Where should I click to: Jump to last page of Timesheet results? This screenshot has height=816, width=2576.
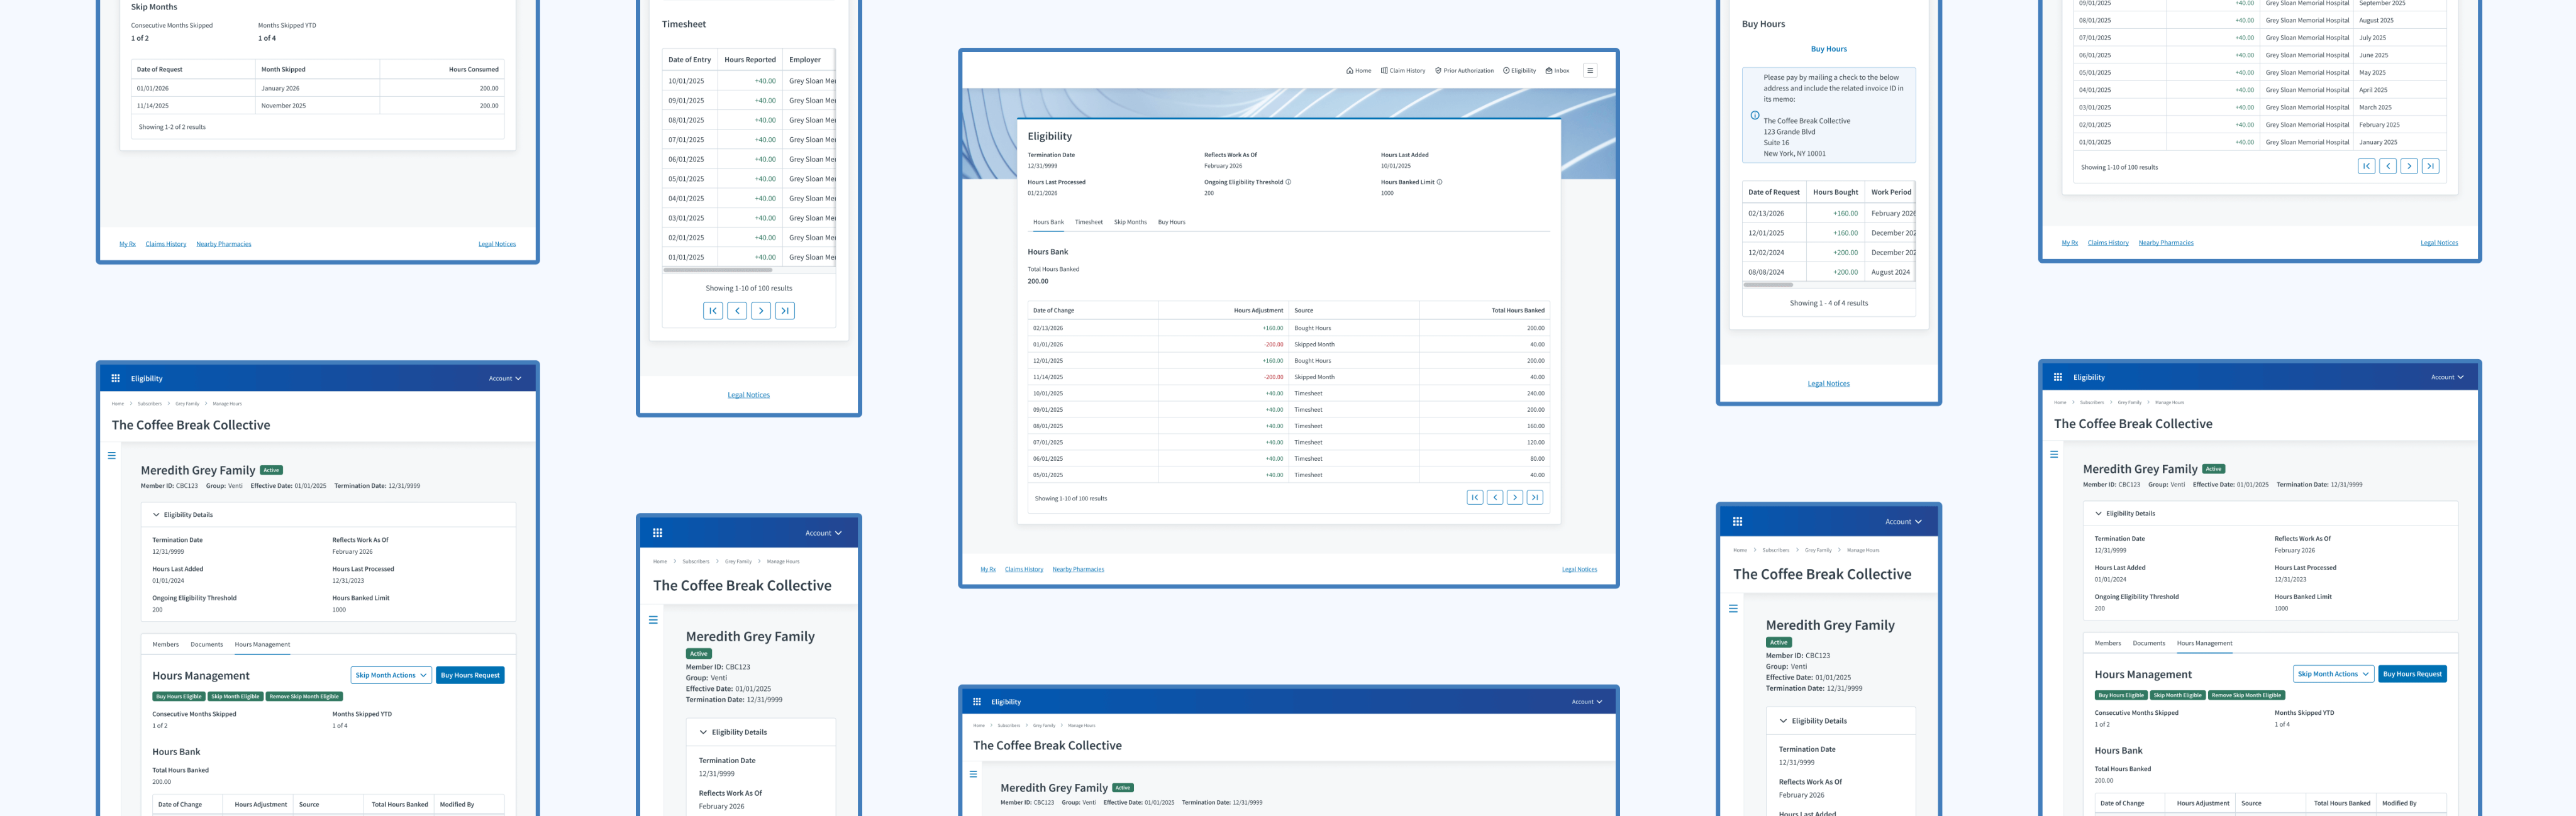785,310
